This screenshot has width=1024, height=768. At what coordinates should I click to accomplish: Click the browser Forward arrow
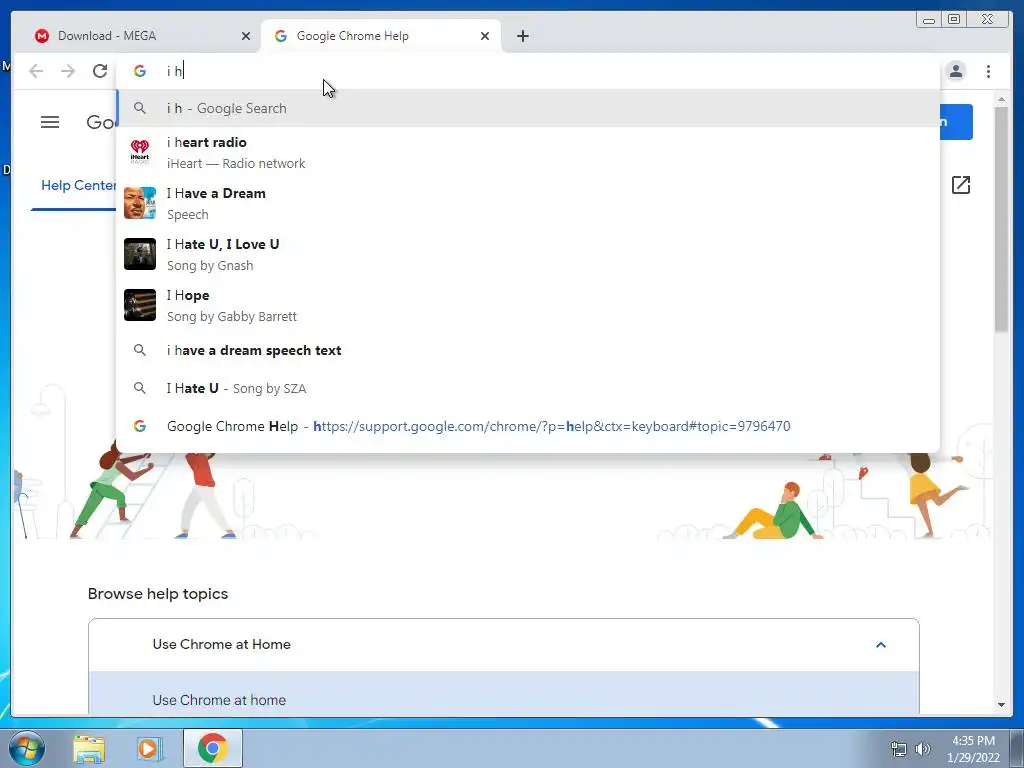68,71
